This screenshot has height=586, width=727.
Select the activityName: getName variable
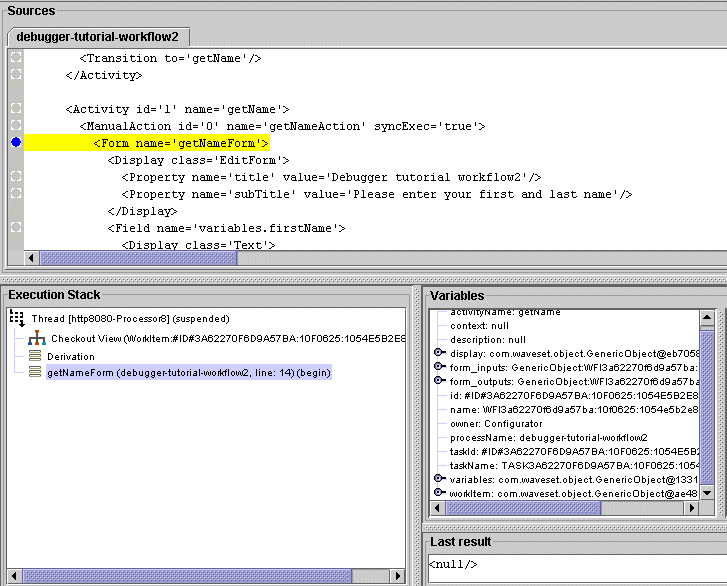coord(505,312)
